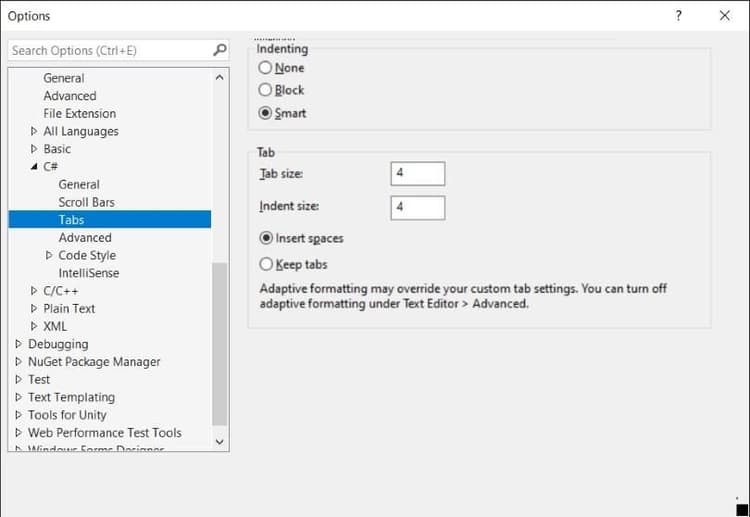Select Basic in the tree

coord(57,149)
